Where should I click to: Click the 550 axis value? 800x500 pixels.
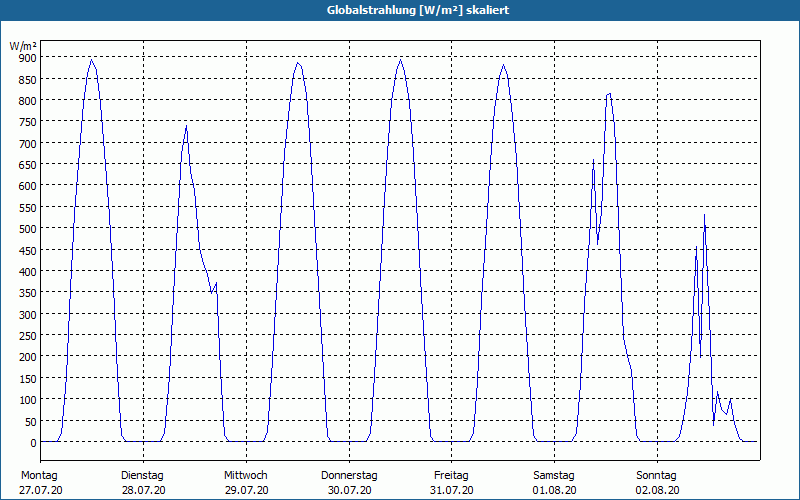(x=28, y=208)
